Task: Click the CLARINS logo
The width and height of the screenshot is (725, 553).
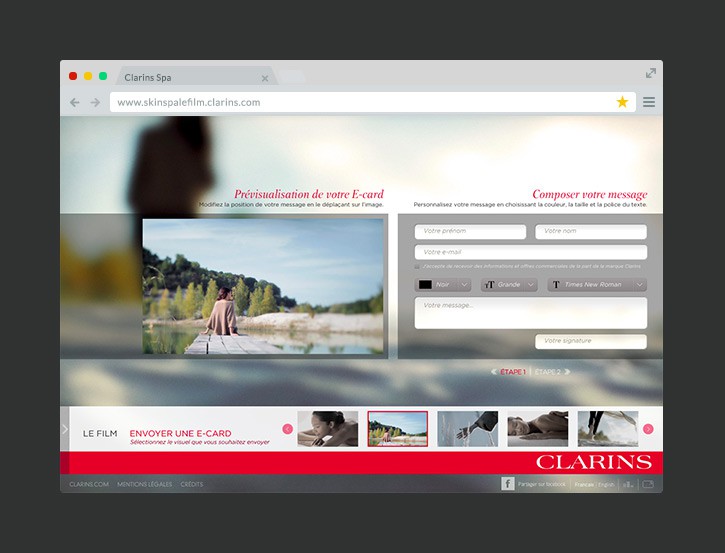Action: point(594,462)
